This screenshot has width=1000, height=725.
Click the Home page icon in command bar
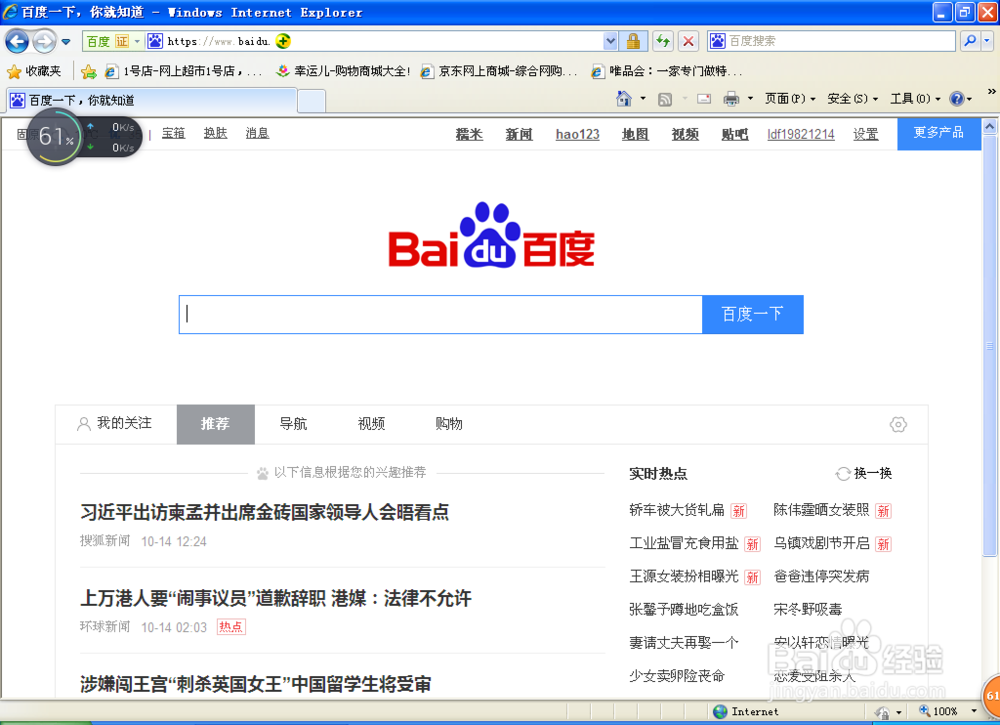[624, 99]
